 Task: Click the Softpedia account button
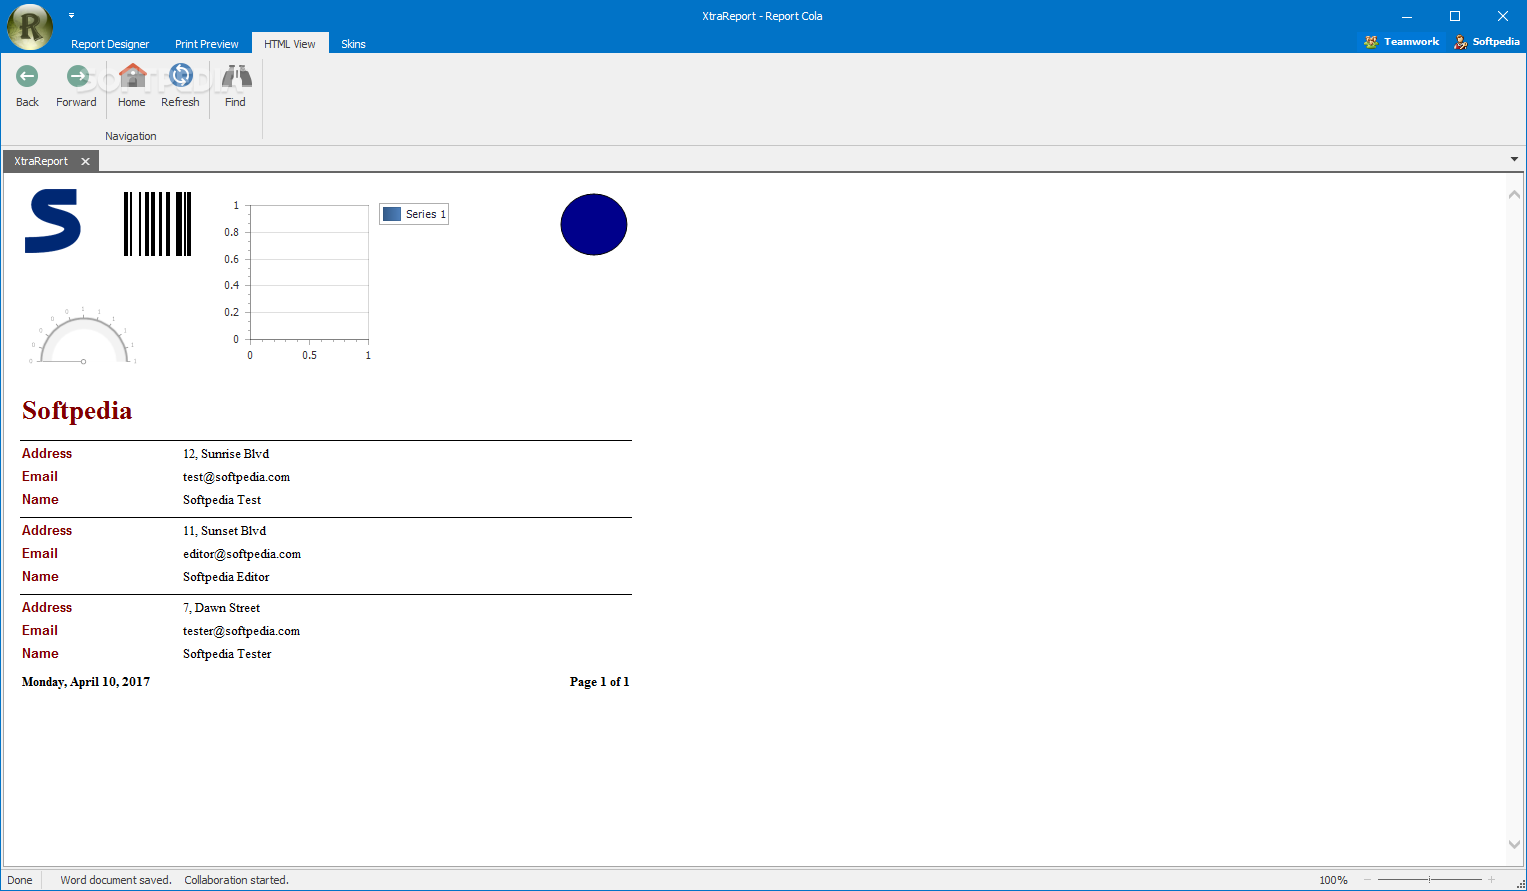[x=1487, y=42]
